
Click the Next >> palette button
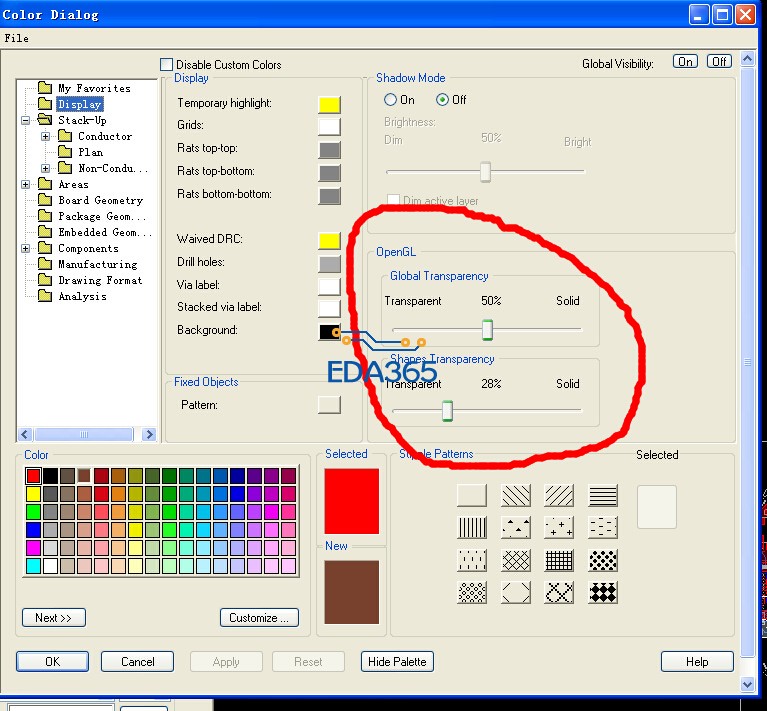click(x=54, y=618)
